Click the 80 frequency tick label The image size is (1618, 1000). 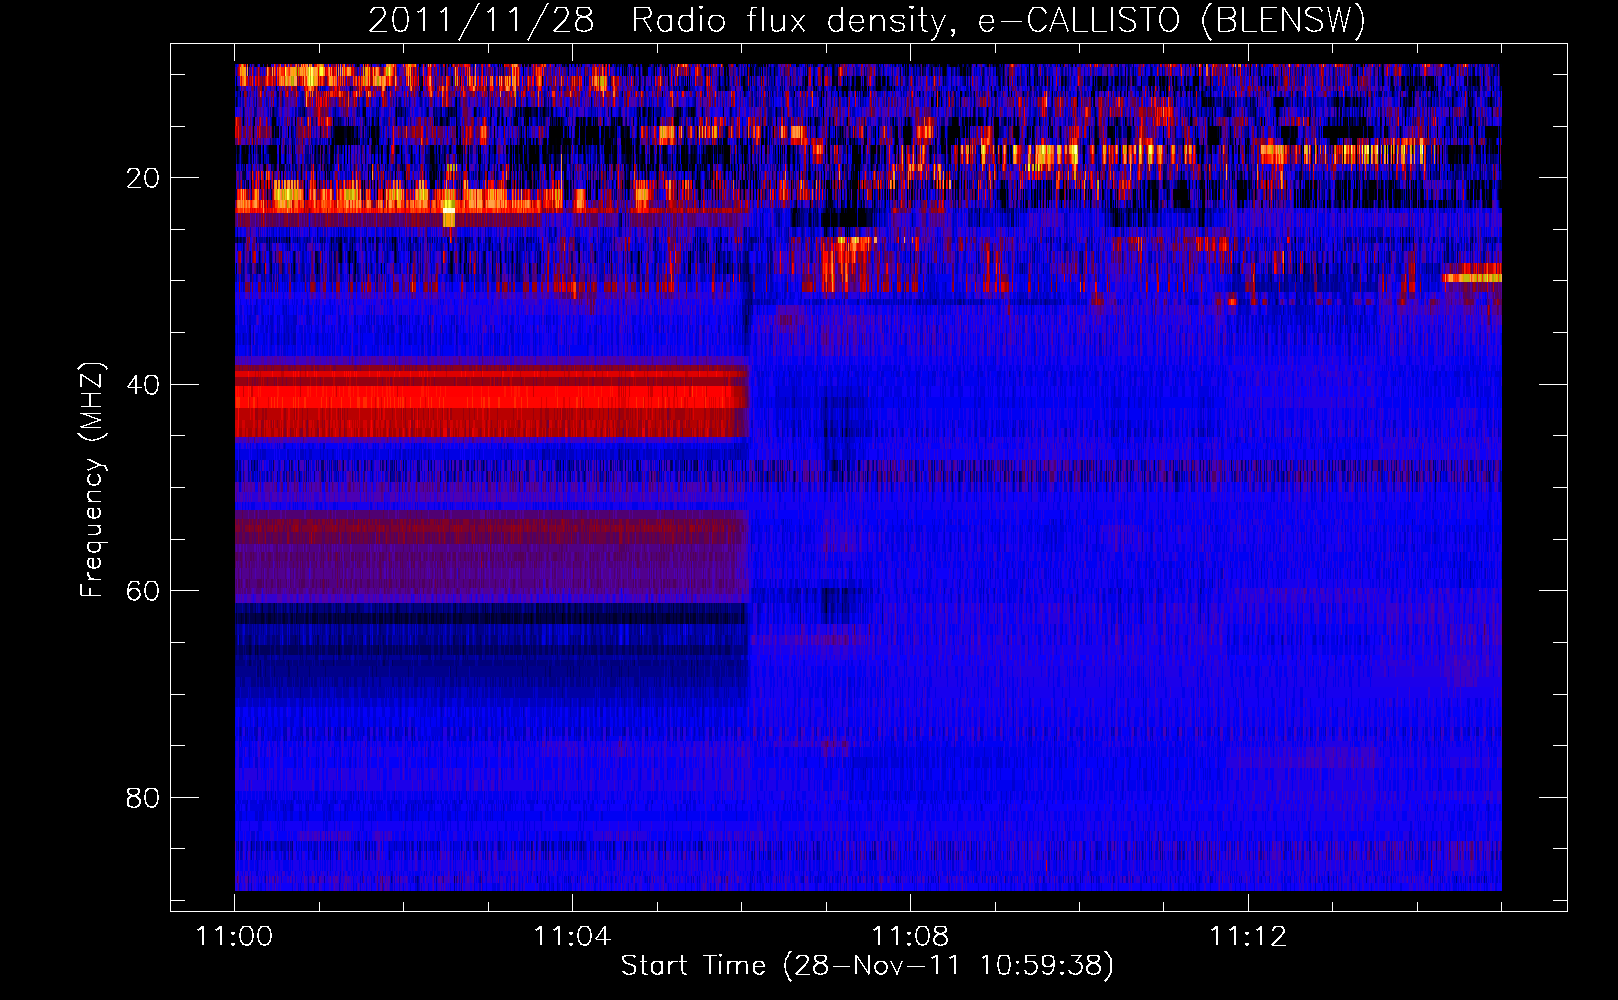coord(143,798)
